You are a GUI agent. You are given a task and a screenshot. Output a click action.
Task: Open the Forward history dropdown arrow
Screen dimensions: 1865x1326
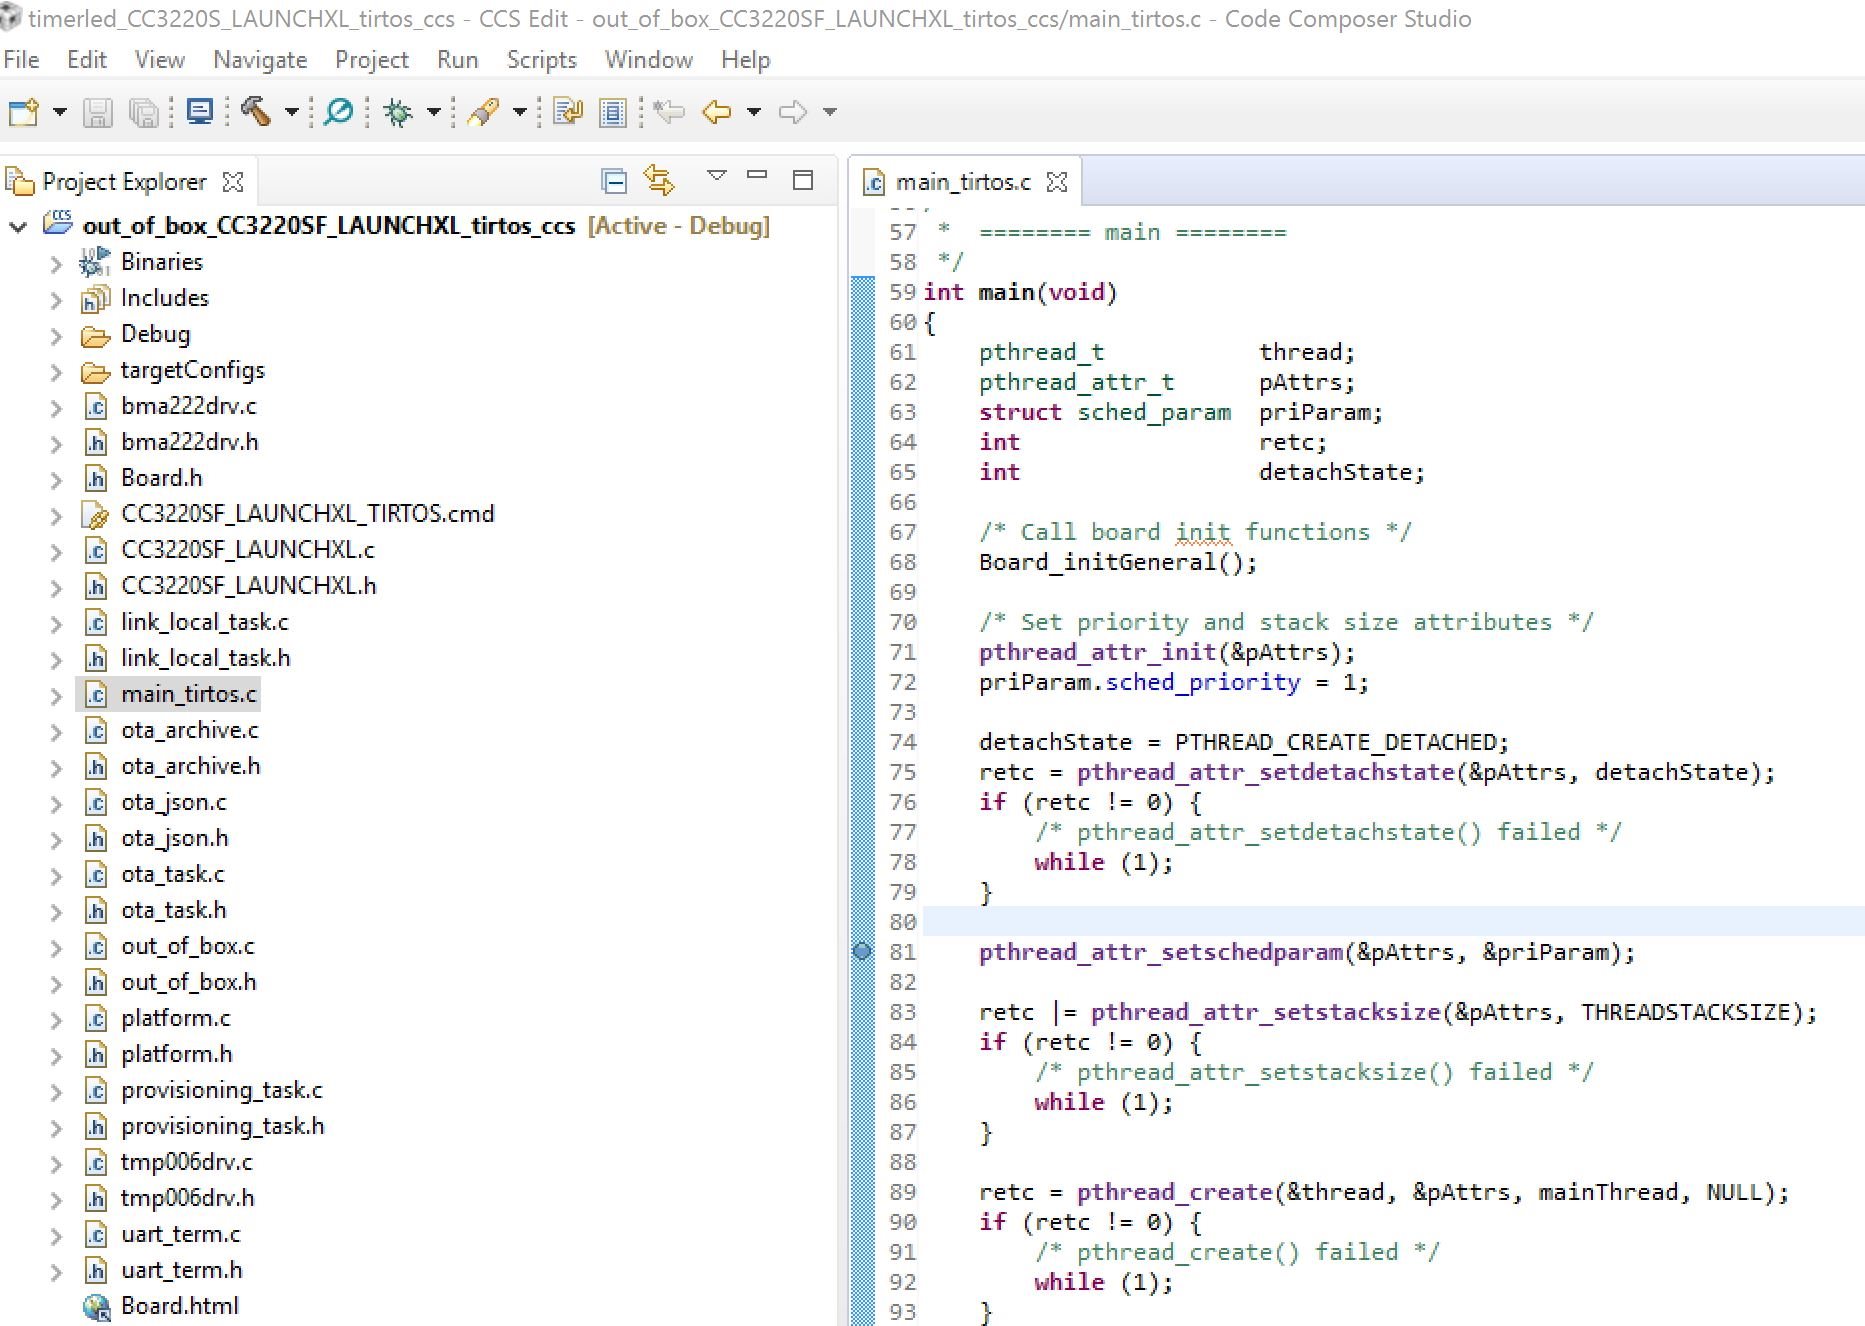pos(830,112)
